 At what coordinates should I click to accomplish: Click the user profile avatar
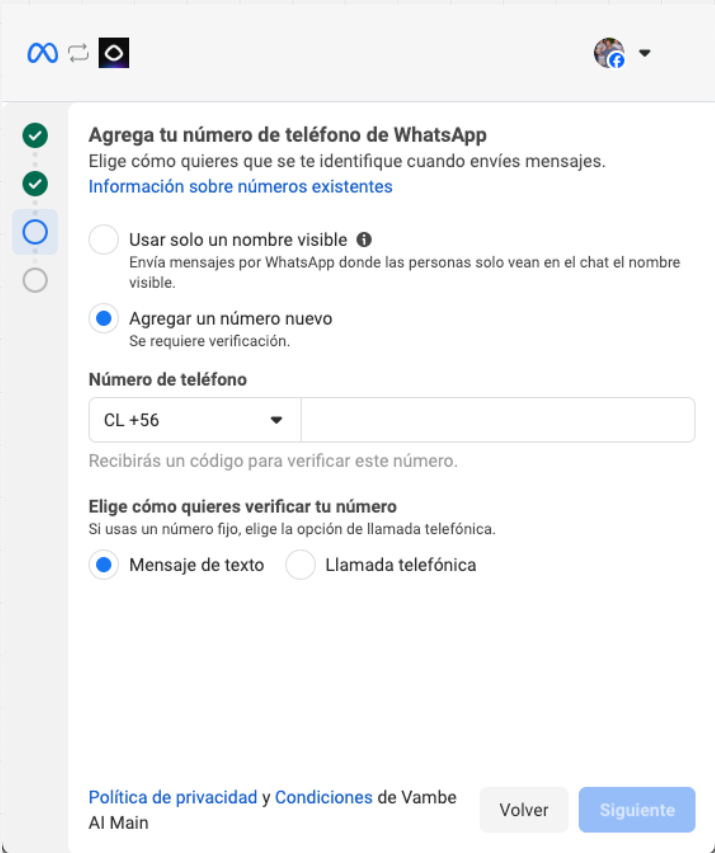609,53
